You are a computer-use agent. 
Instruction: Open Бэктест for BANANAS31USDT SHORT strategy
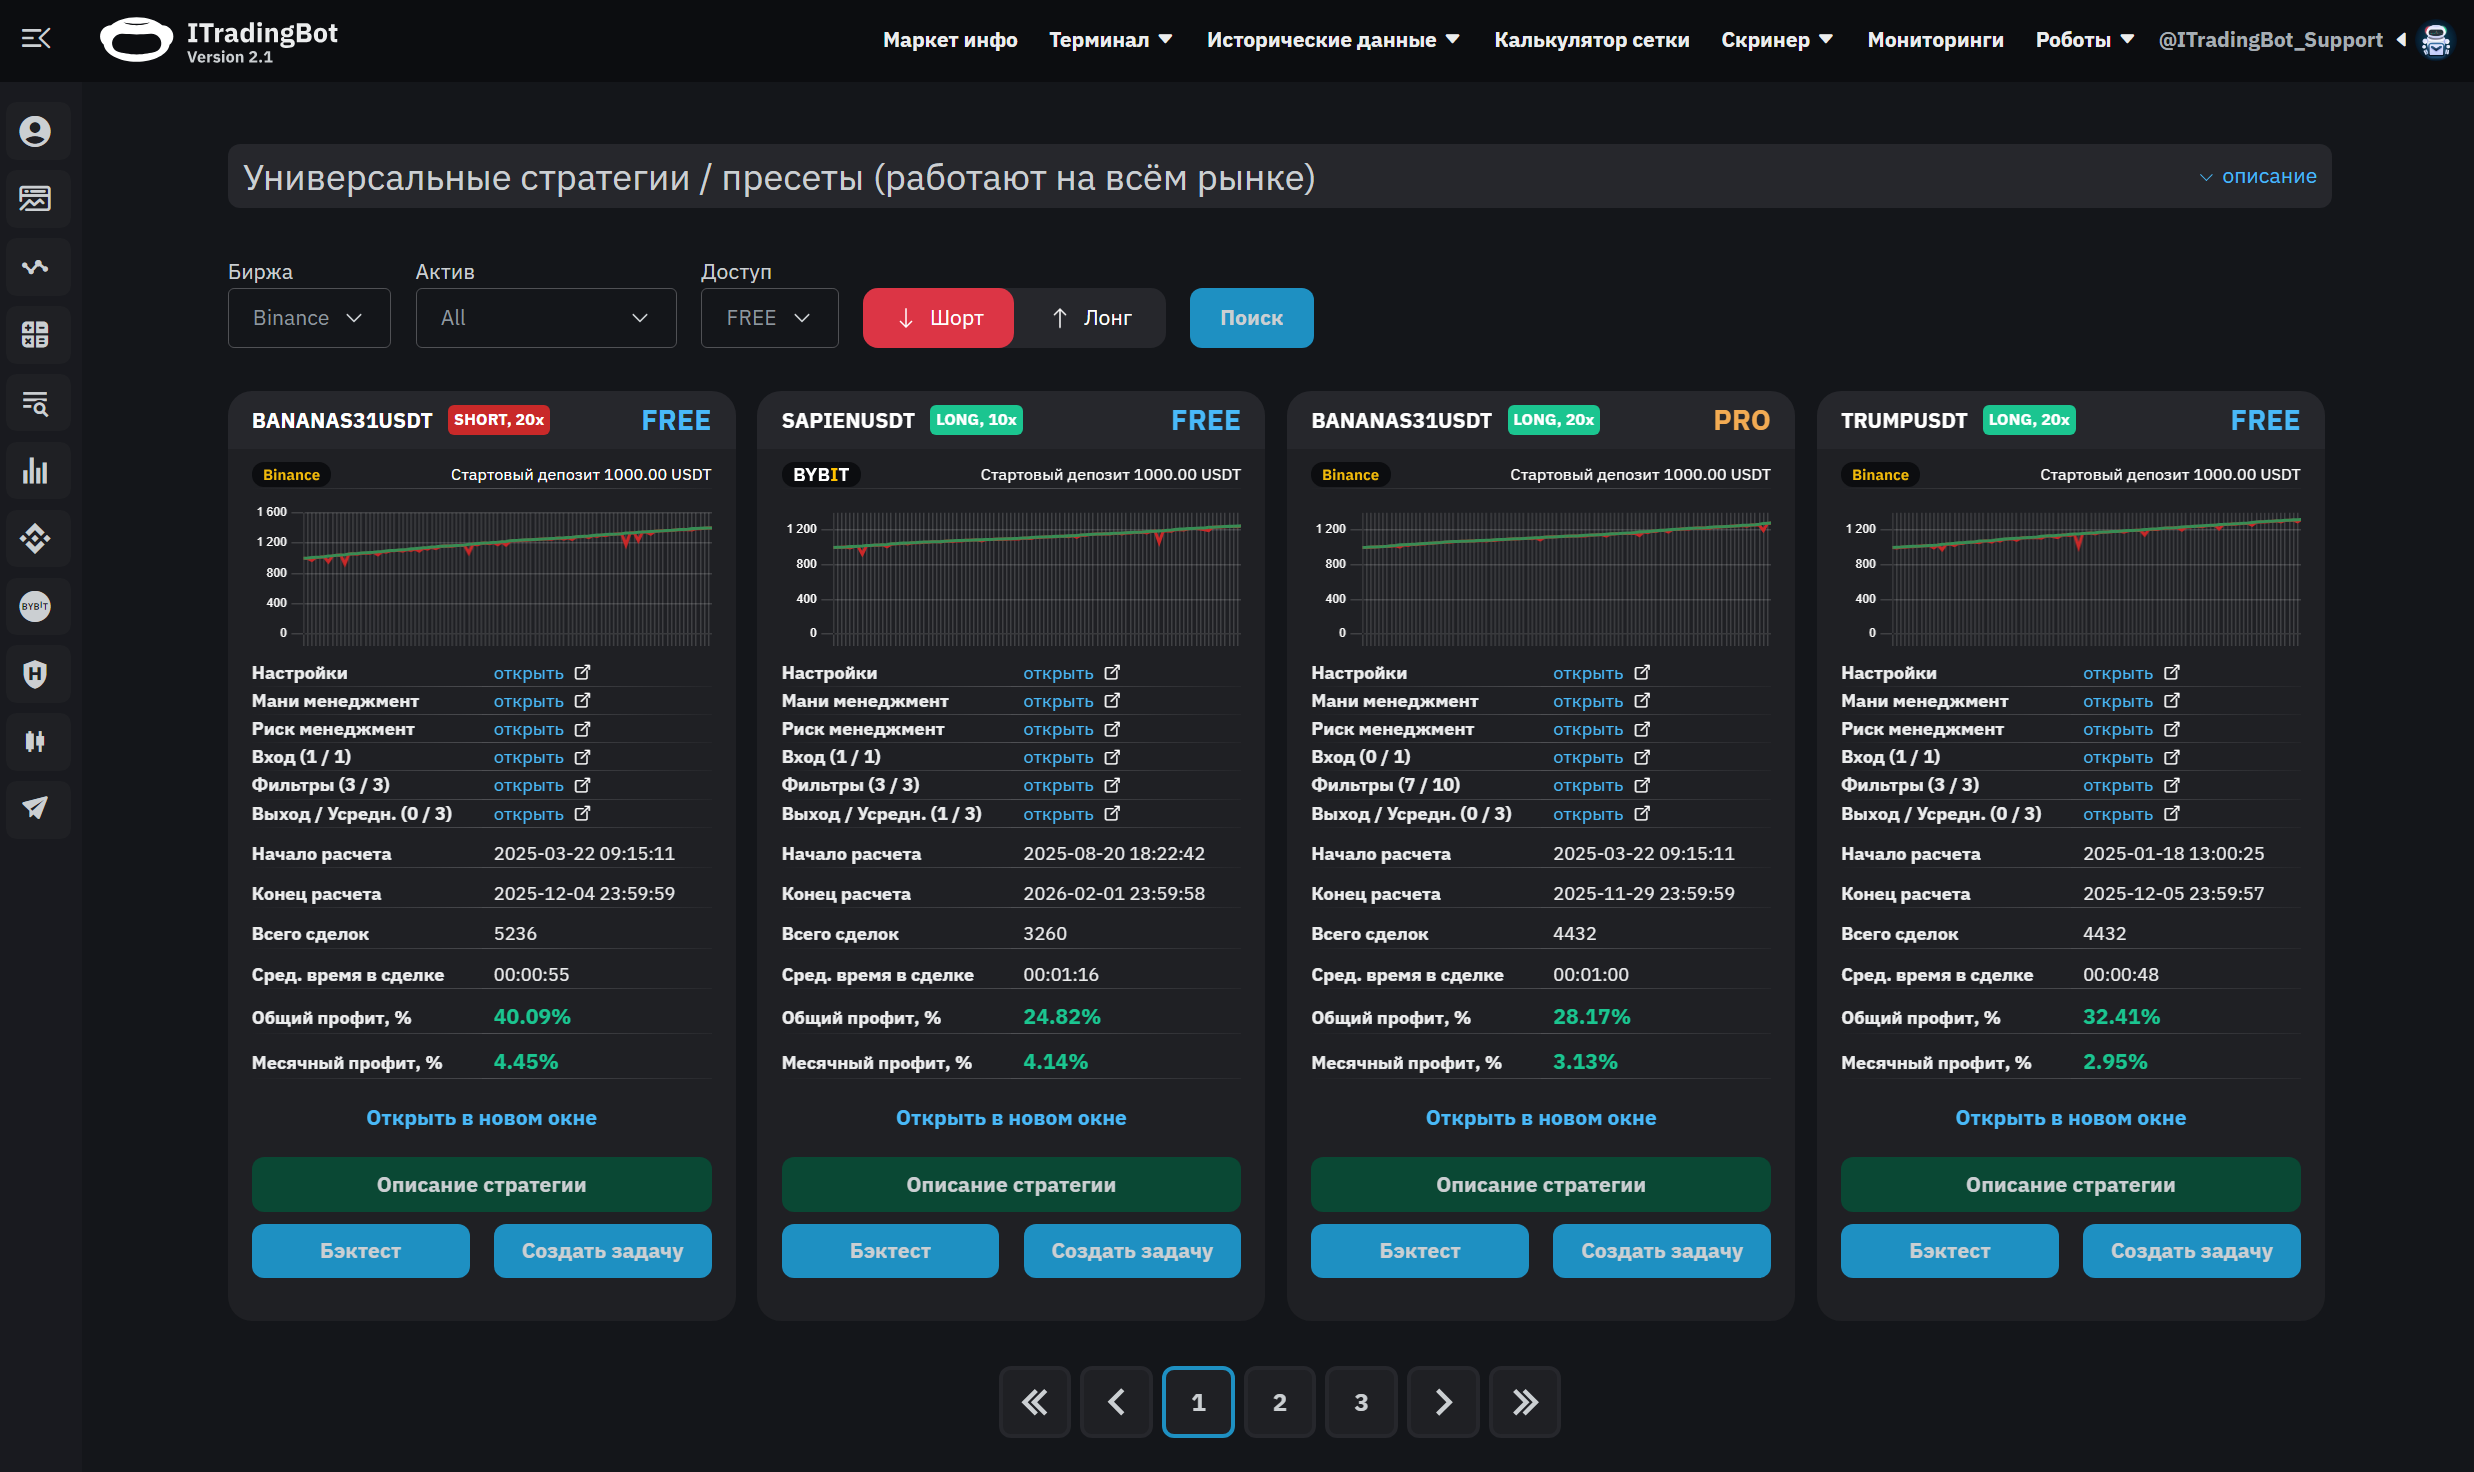click(360, 1250)
